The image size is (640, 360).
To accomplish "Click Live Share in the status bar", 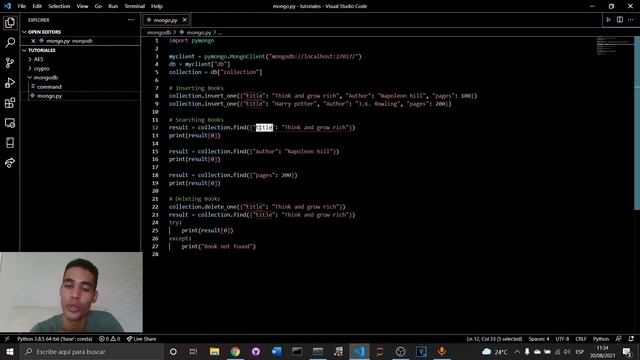I will coord(141,339).
